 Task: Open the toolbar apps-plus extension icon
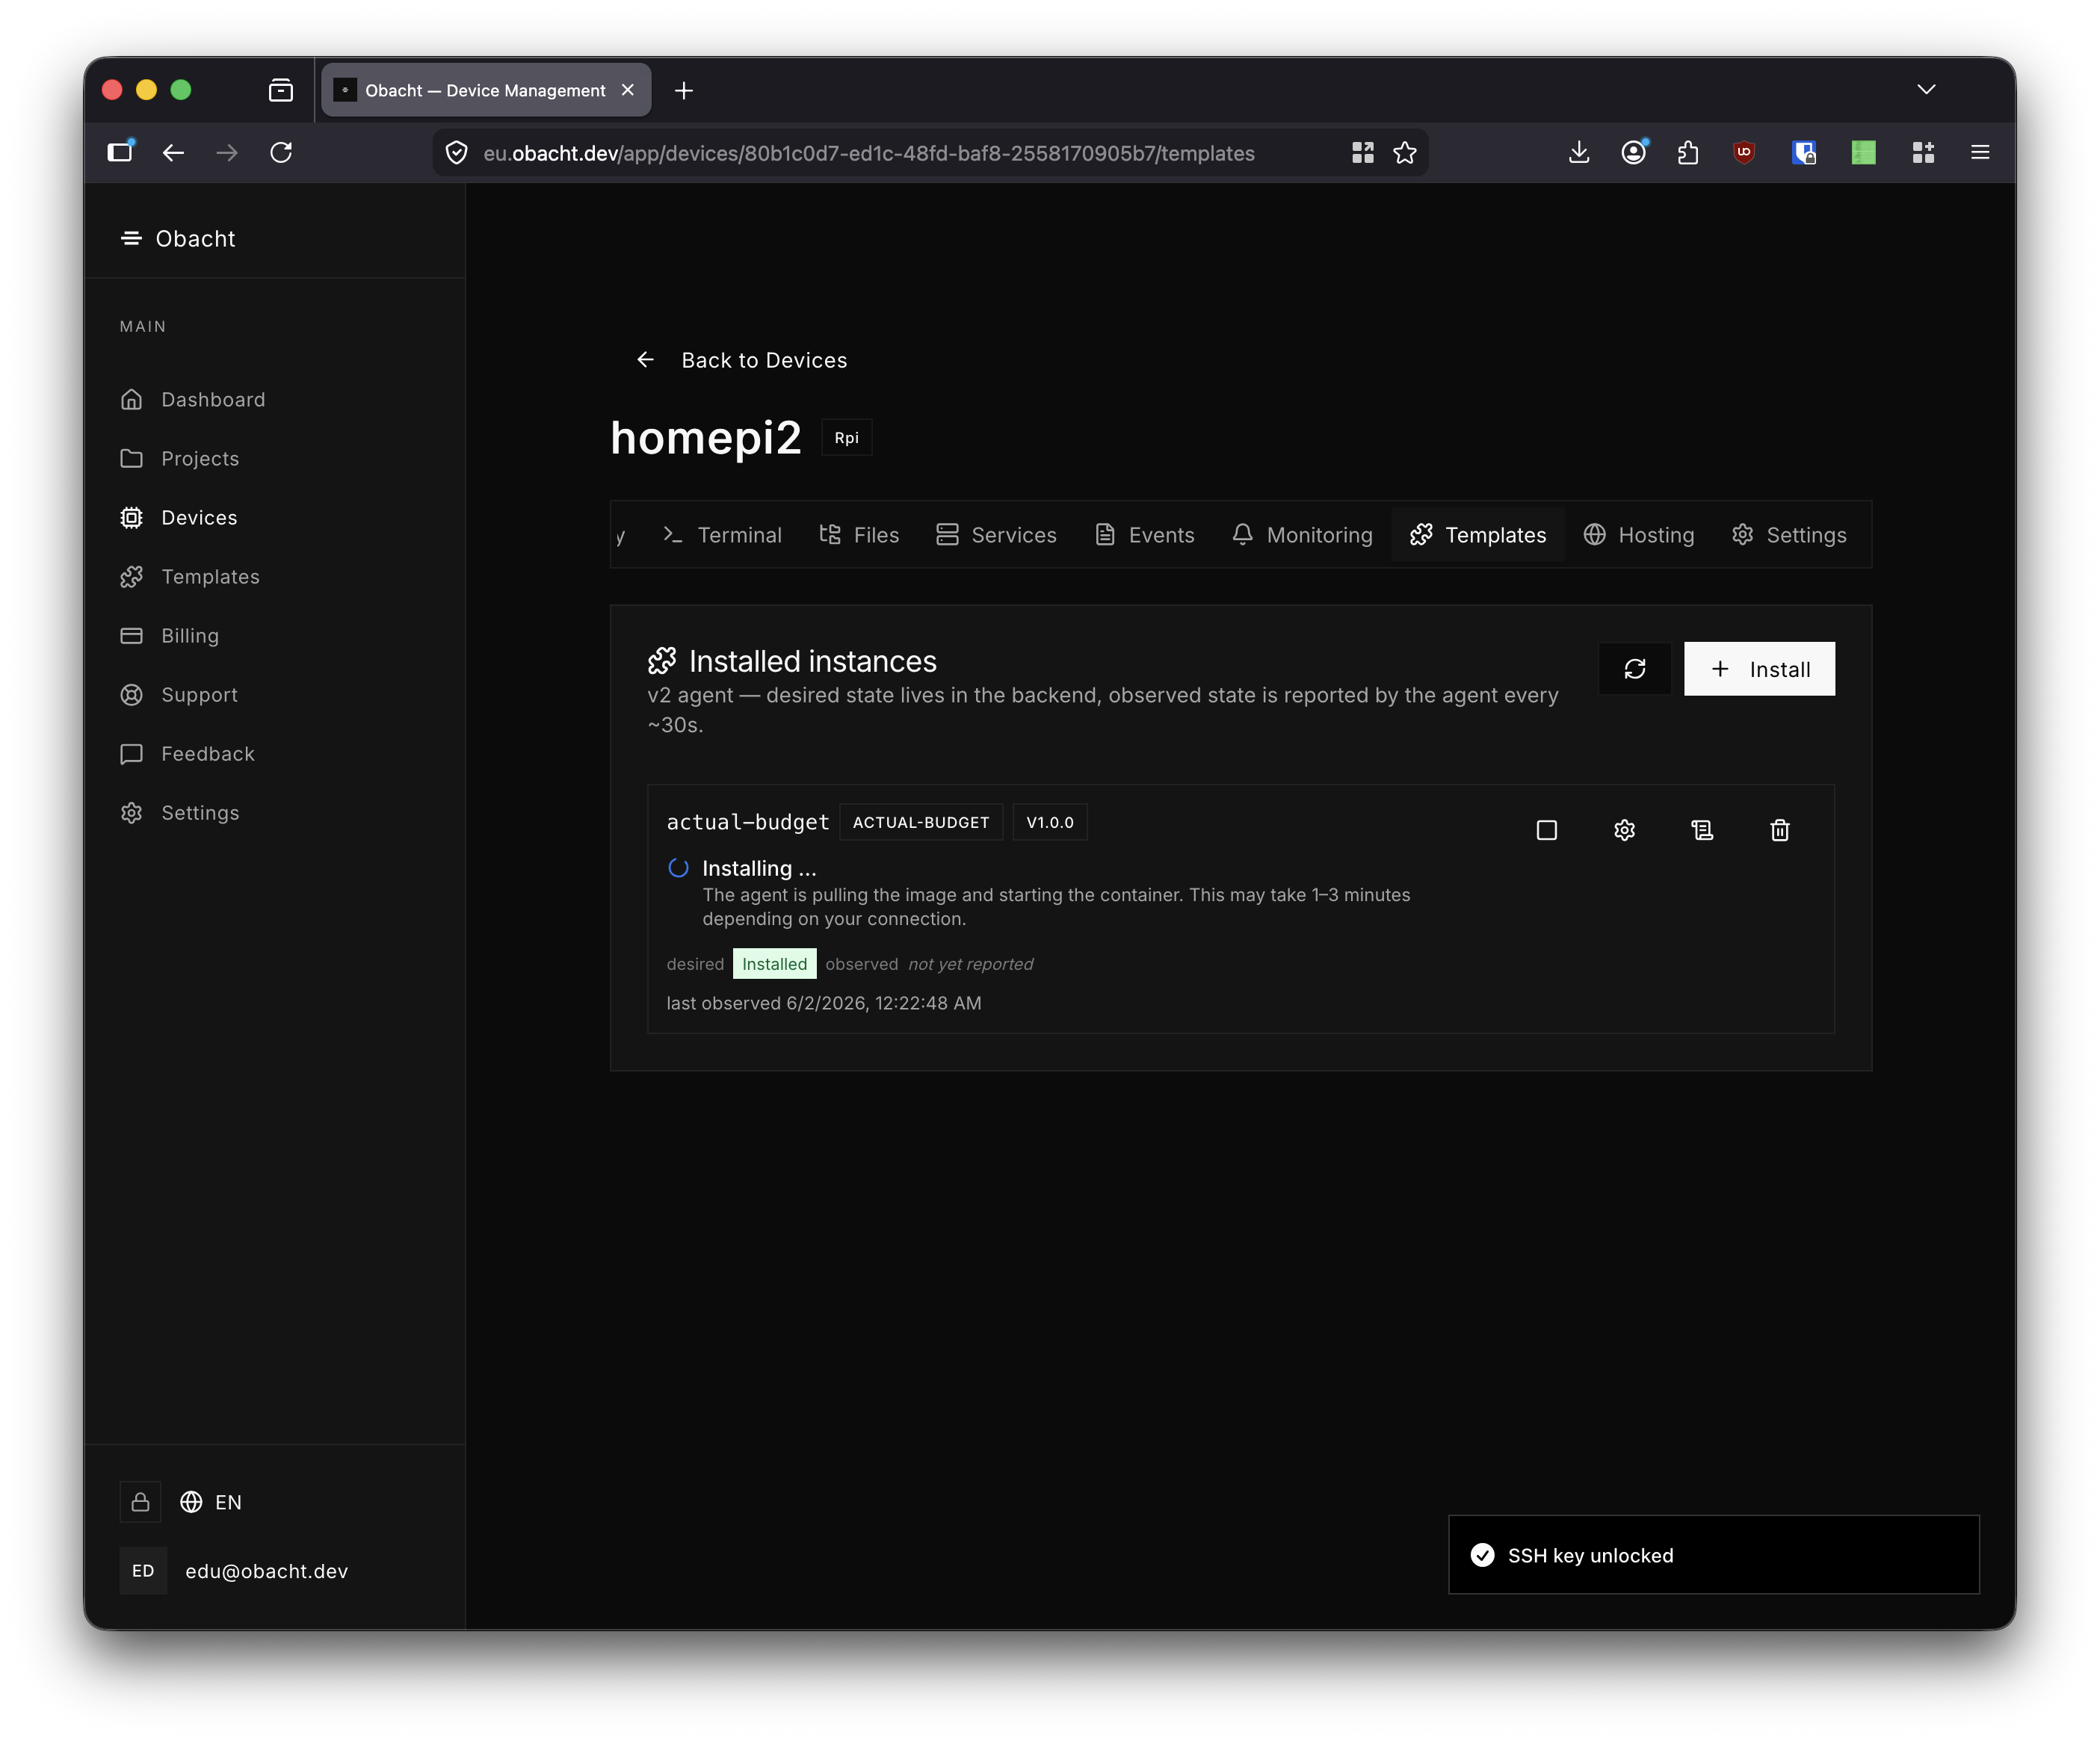coord(1922,152)
